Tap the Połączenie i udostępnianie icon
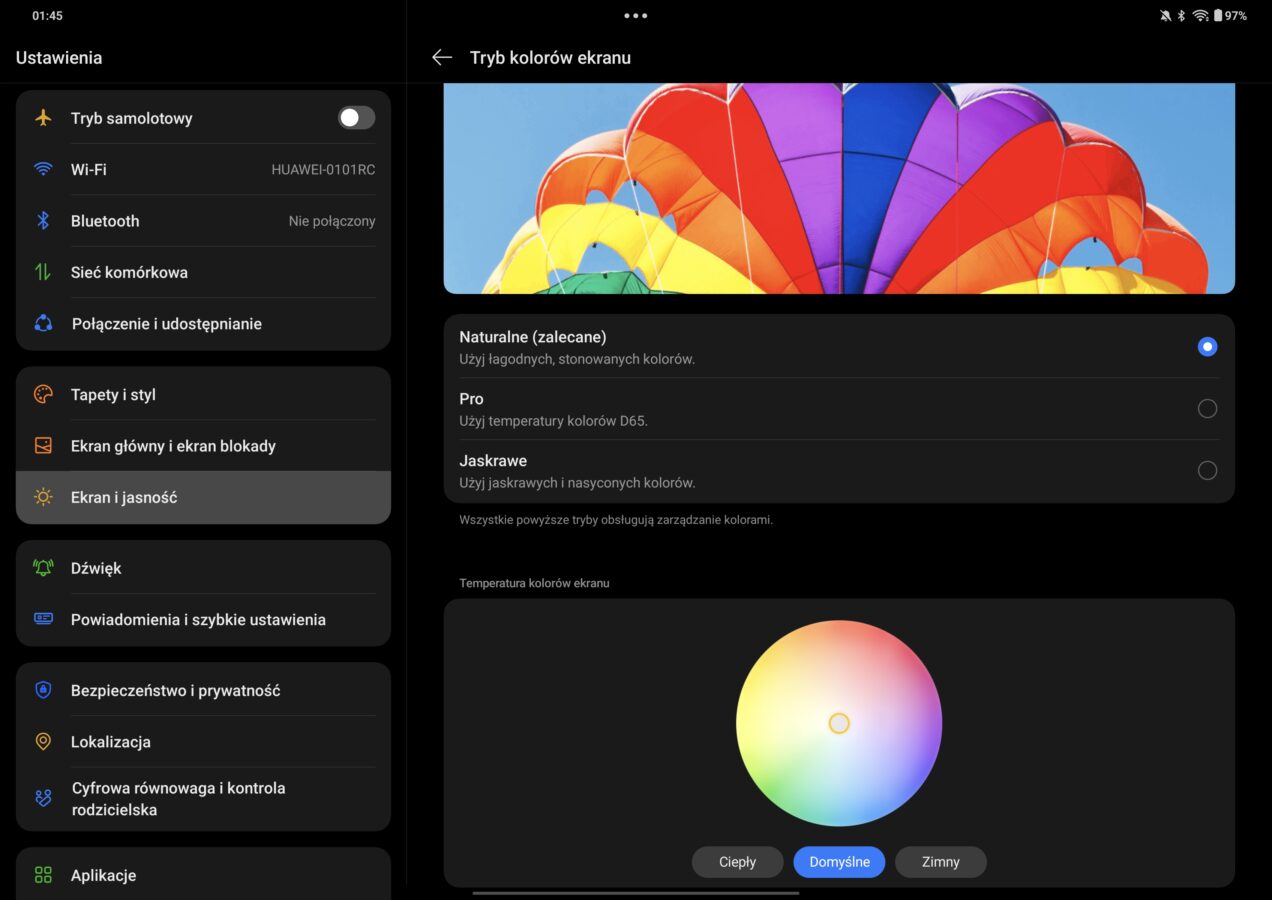Viewport: 1272px width, 900px height. [x=43, y=323]
